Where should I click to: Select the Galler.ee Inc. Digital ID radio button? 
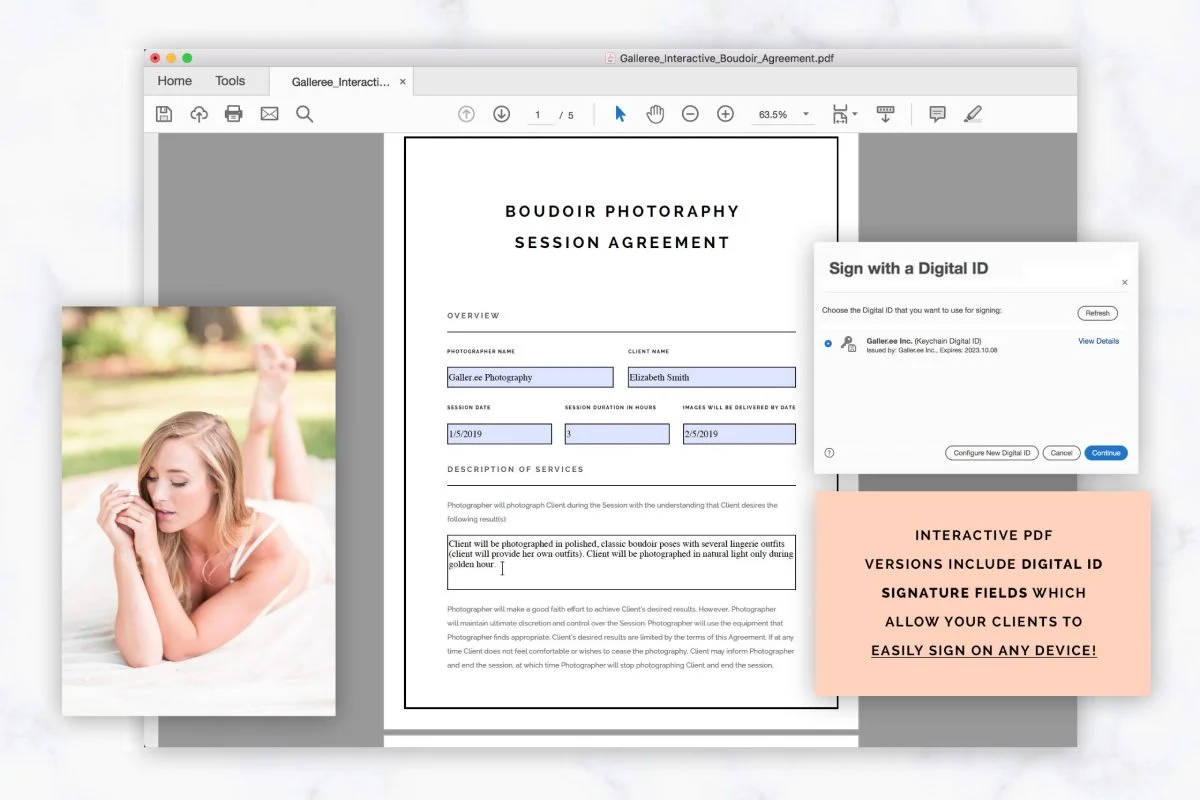828,343
